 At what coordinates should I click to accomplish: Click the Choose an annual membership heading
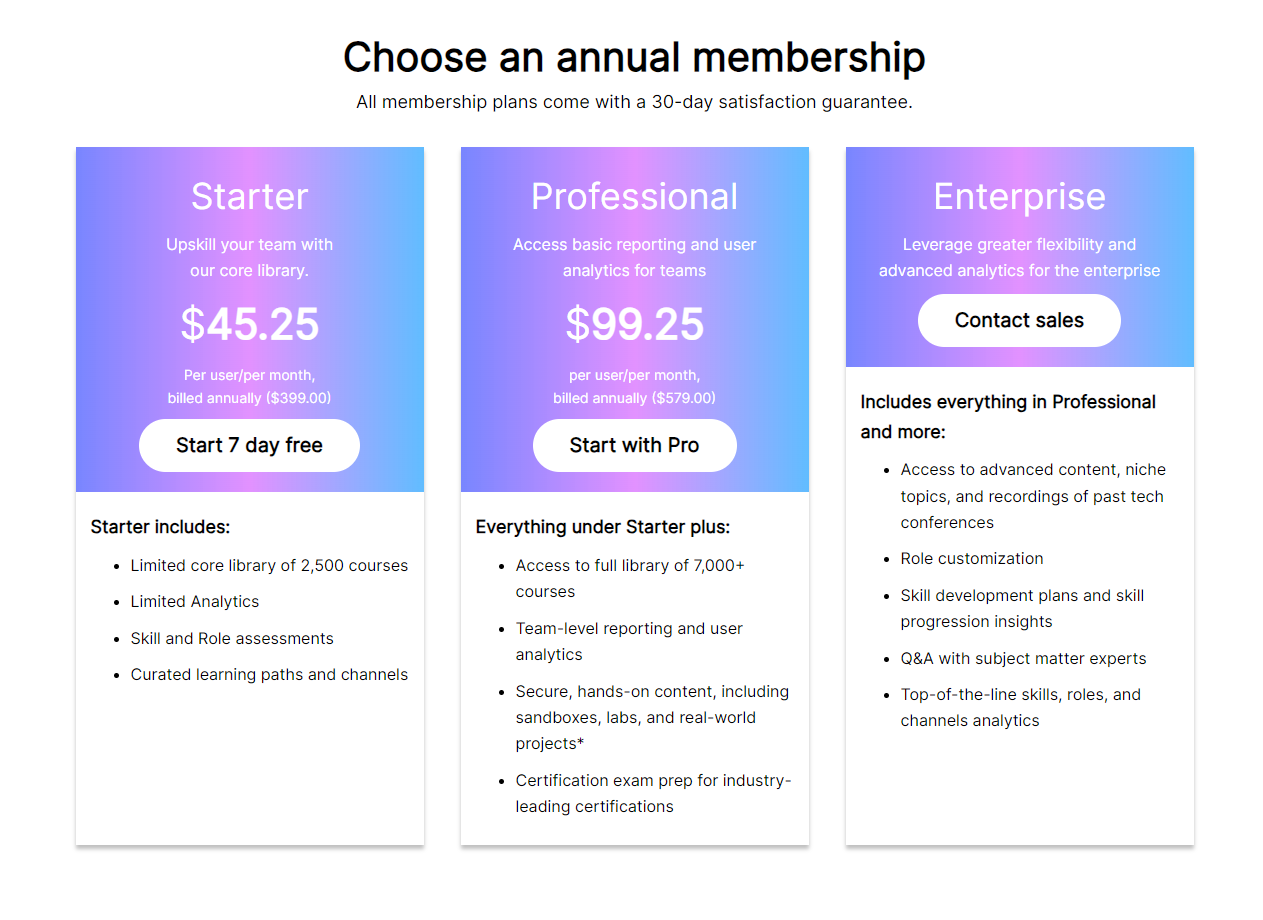pos(634,57)
